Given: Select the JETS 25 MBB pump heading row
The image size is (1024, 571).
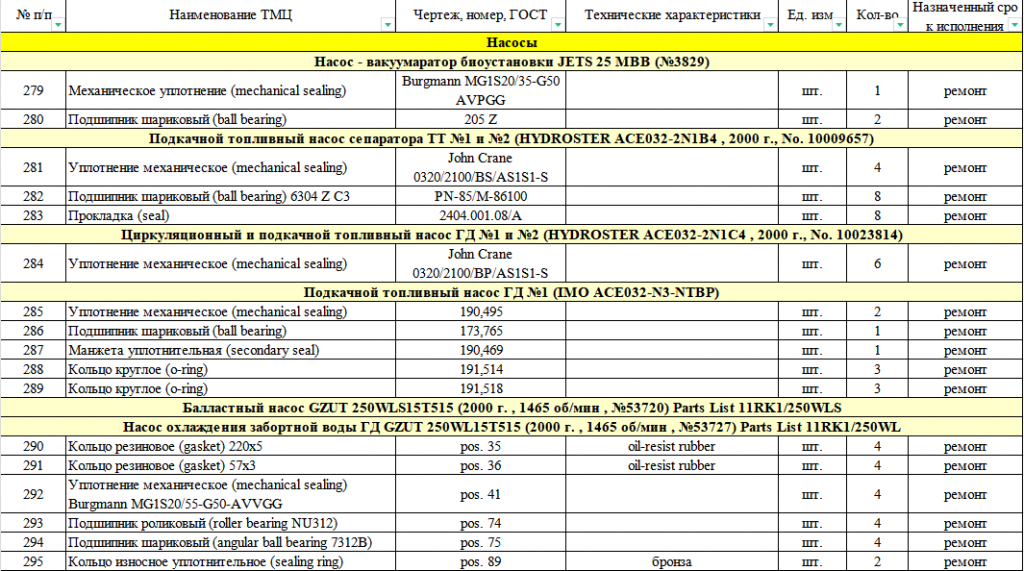Looking at the screenshot, I should [512, 62].
